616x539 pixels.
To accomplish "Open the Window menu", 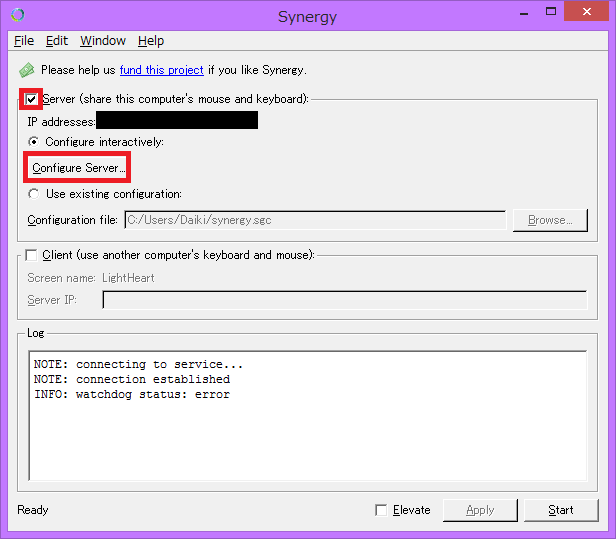I will 103,41.
